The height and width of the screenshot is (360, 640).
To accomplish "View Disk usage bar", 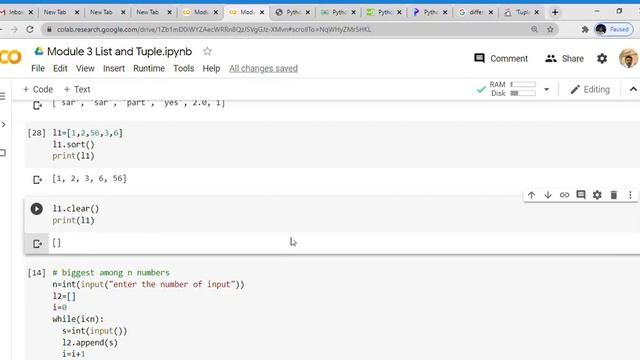I will pyautogui.click(x=523, y=93).
